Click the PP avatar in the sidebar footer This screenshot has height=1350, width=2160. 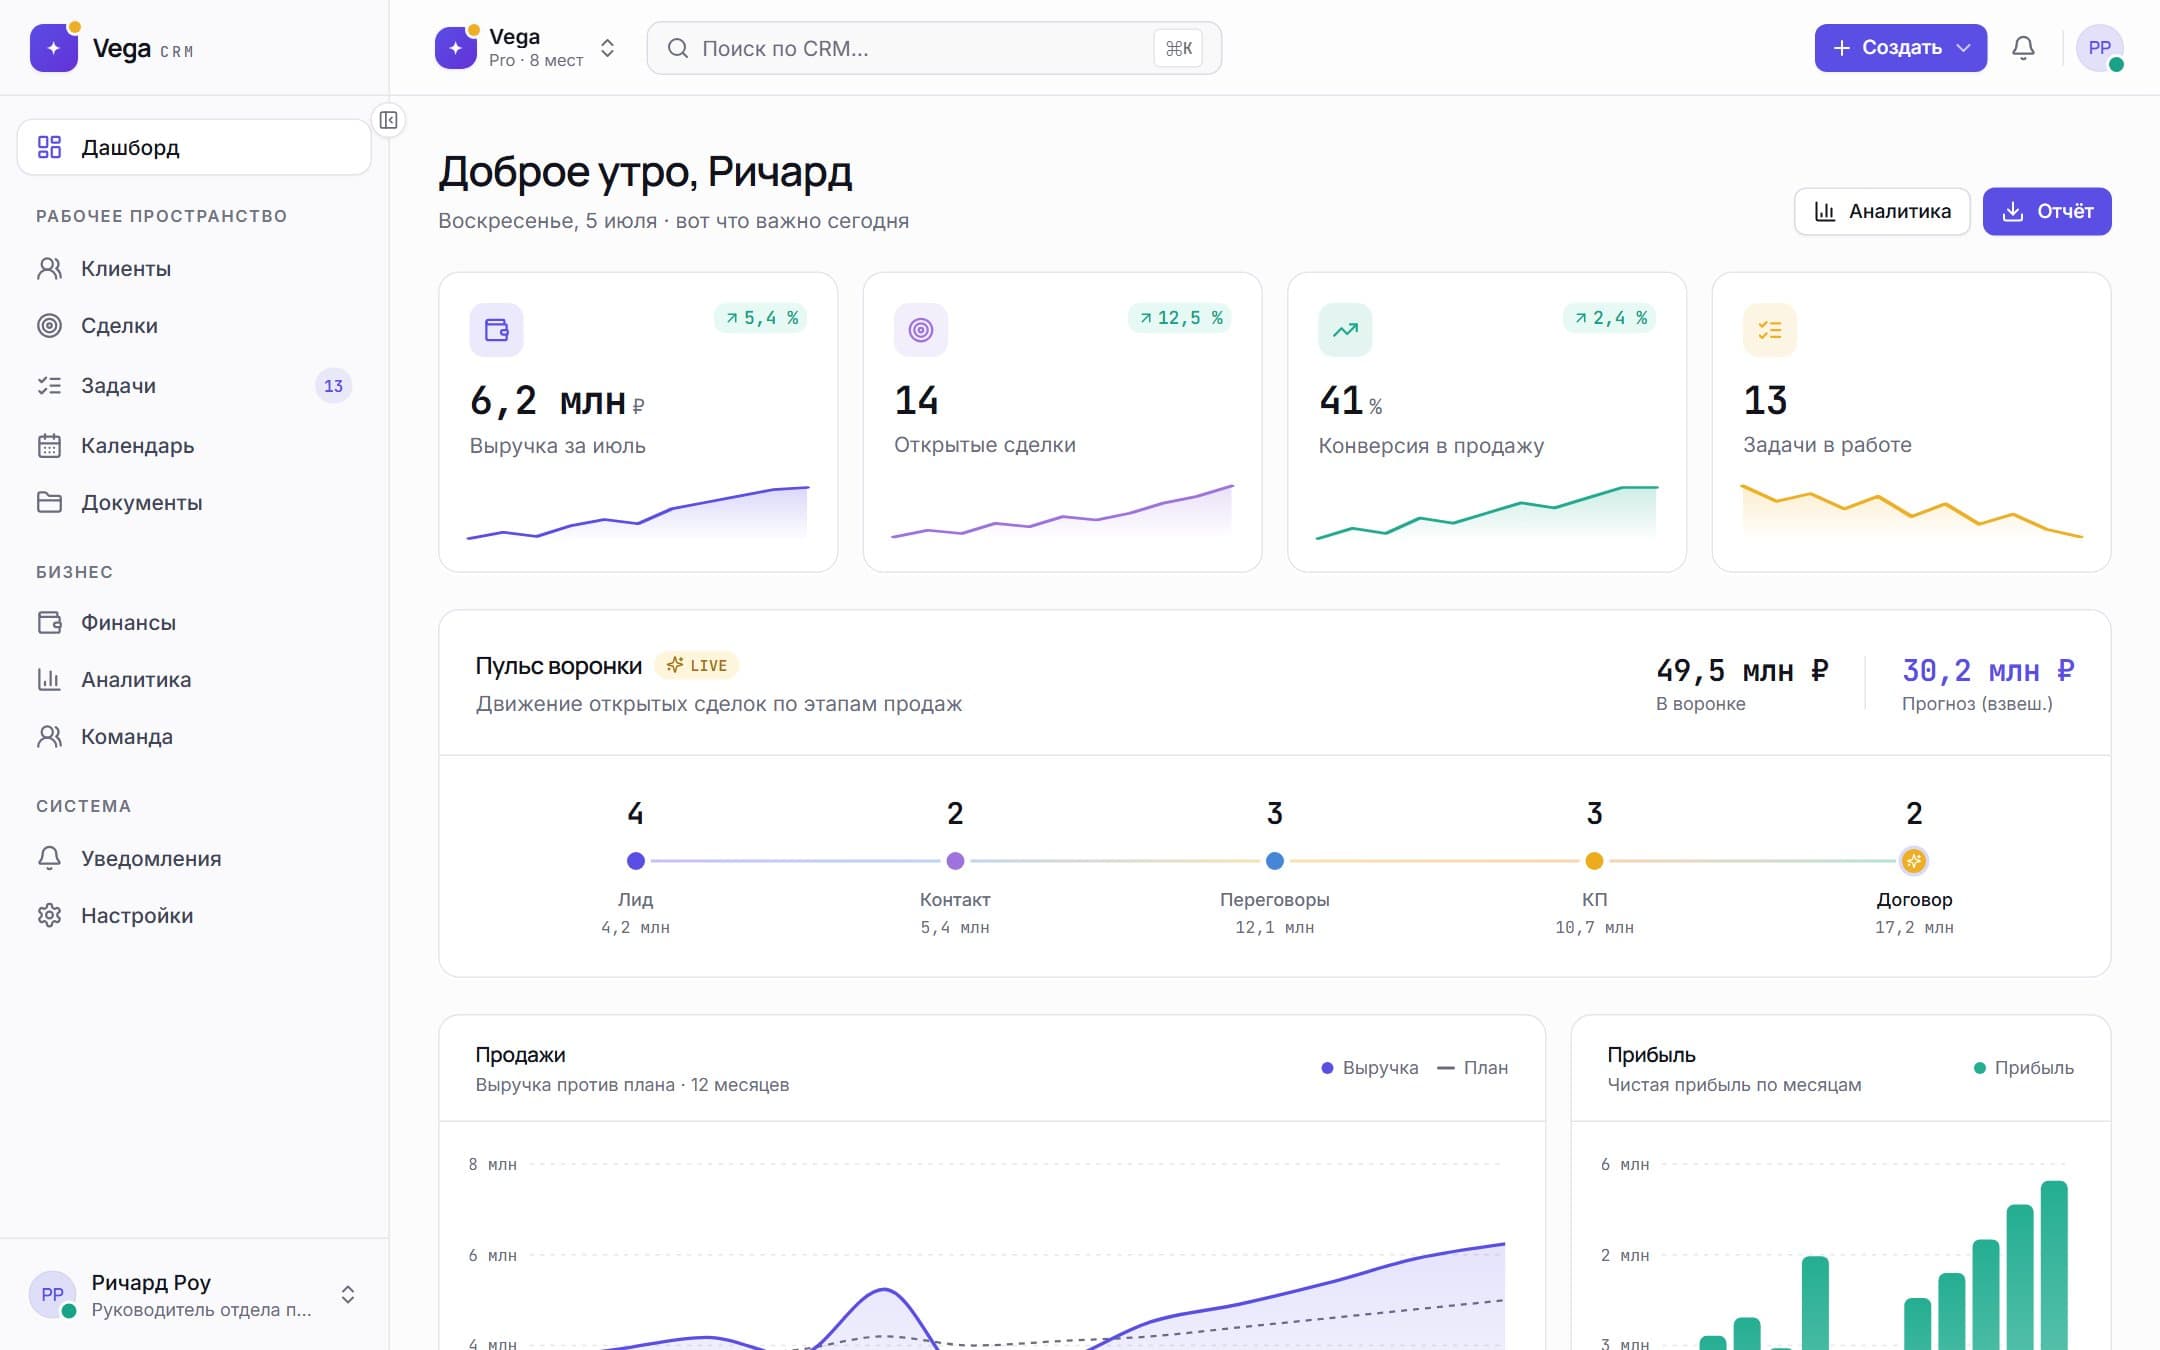coord(52,1294)
